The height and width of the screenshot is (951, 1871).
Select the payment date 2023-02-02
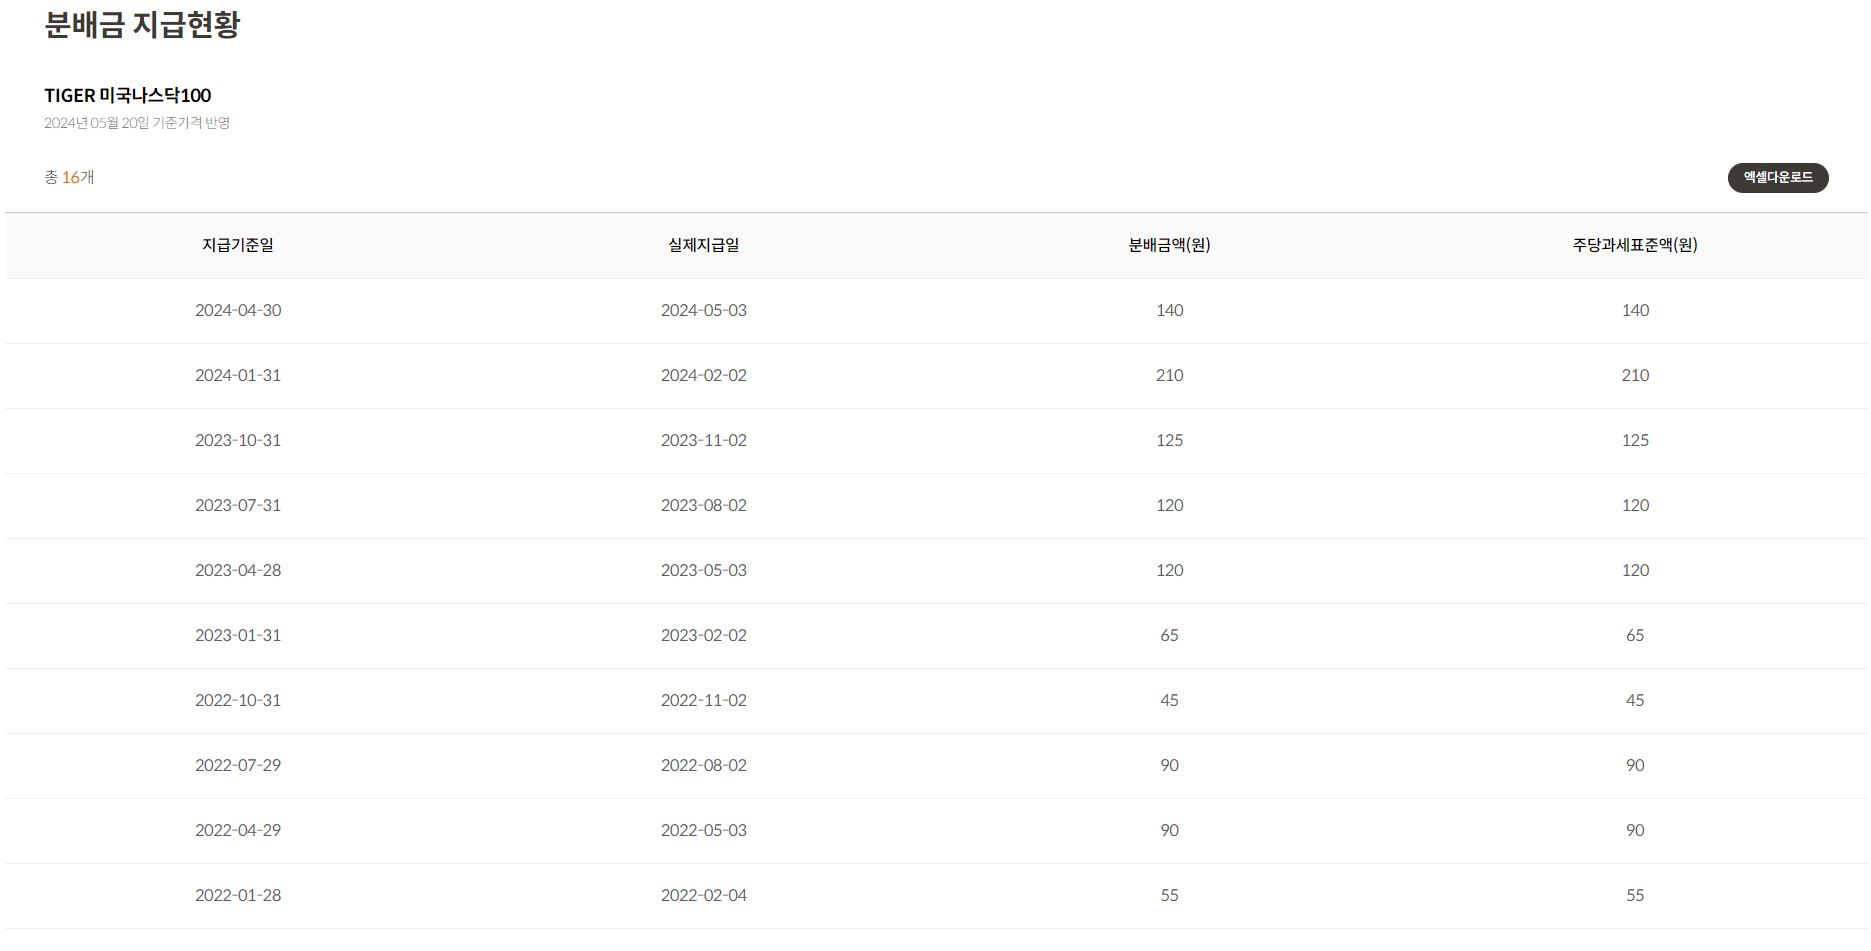coord(704,635)
